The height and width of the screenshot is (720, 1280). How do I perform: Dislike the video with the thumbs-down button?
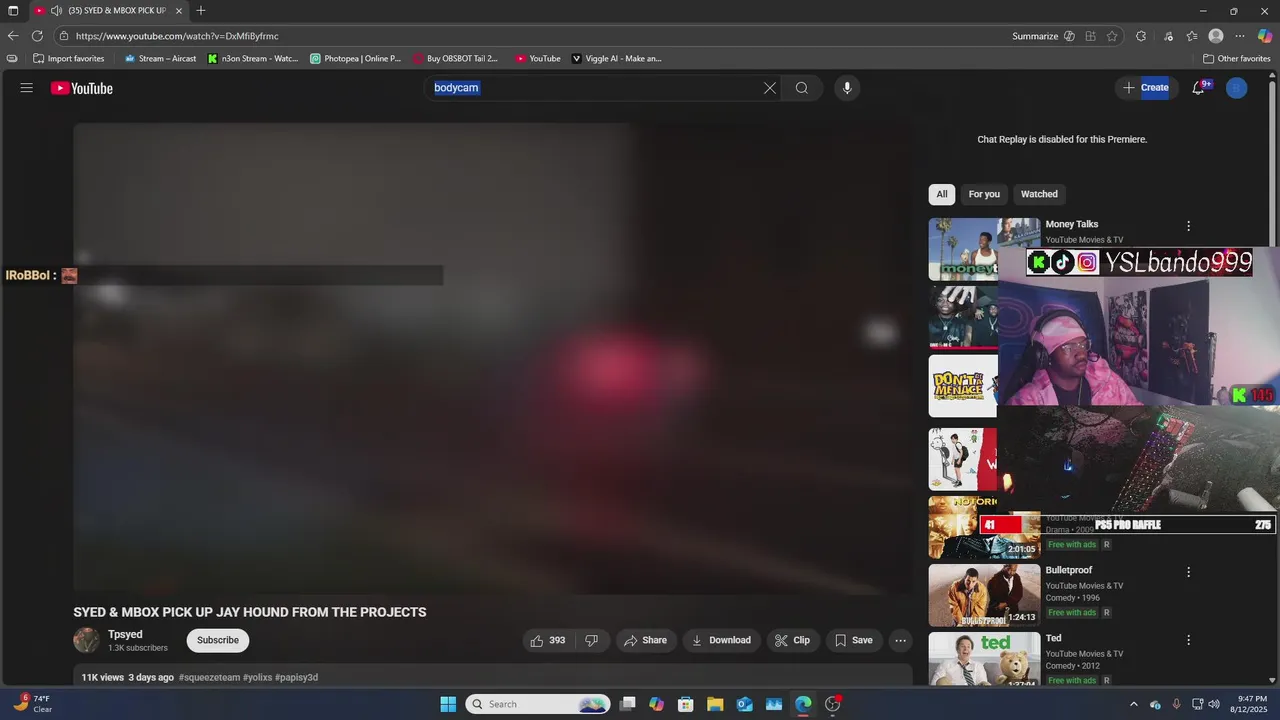click(592, 640)
